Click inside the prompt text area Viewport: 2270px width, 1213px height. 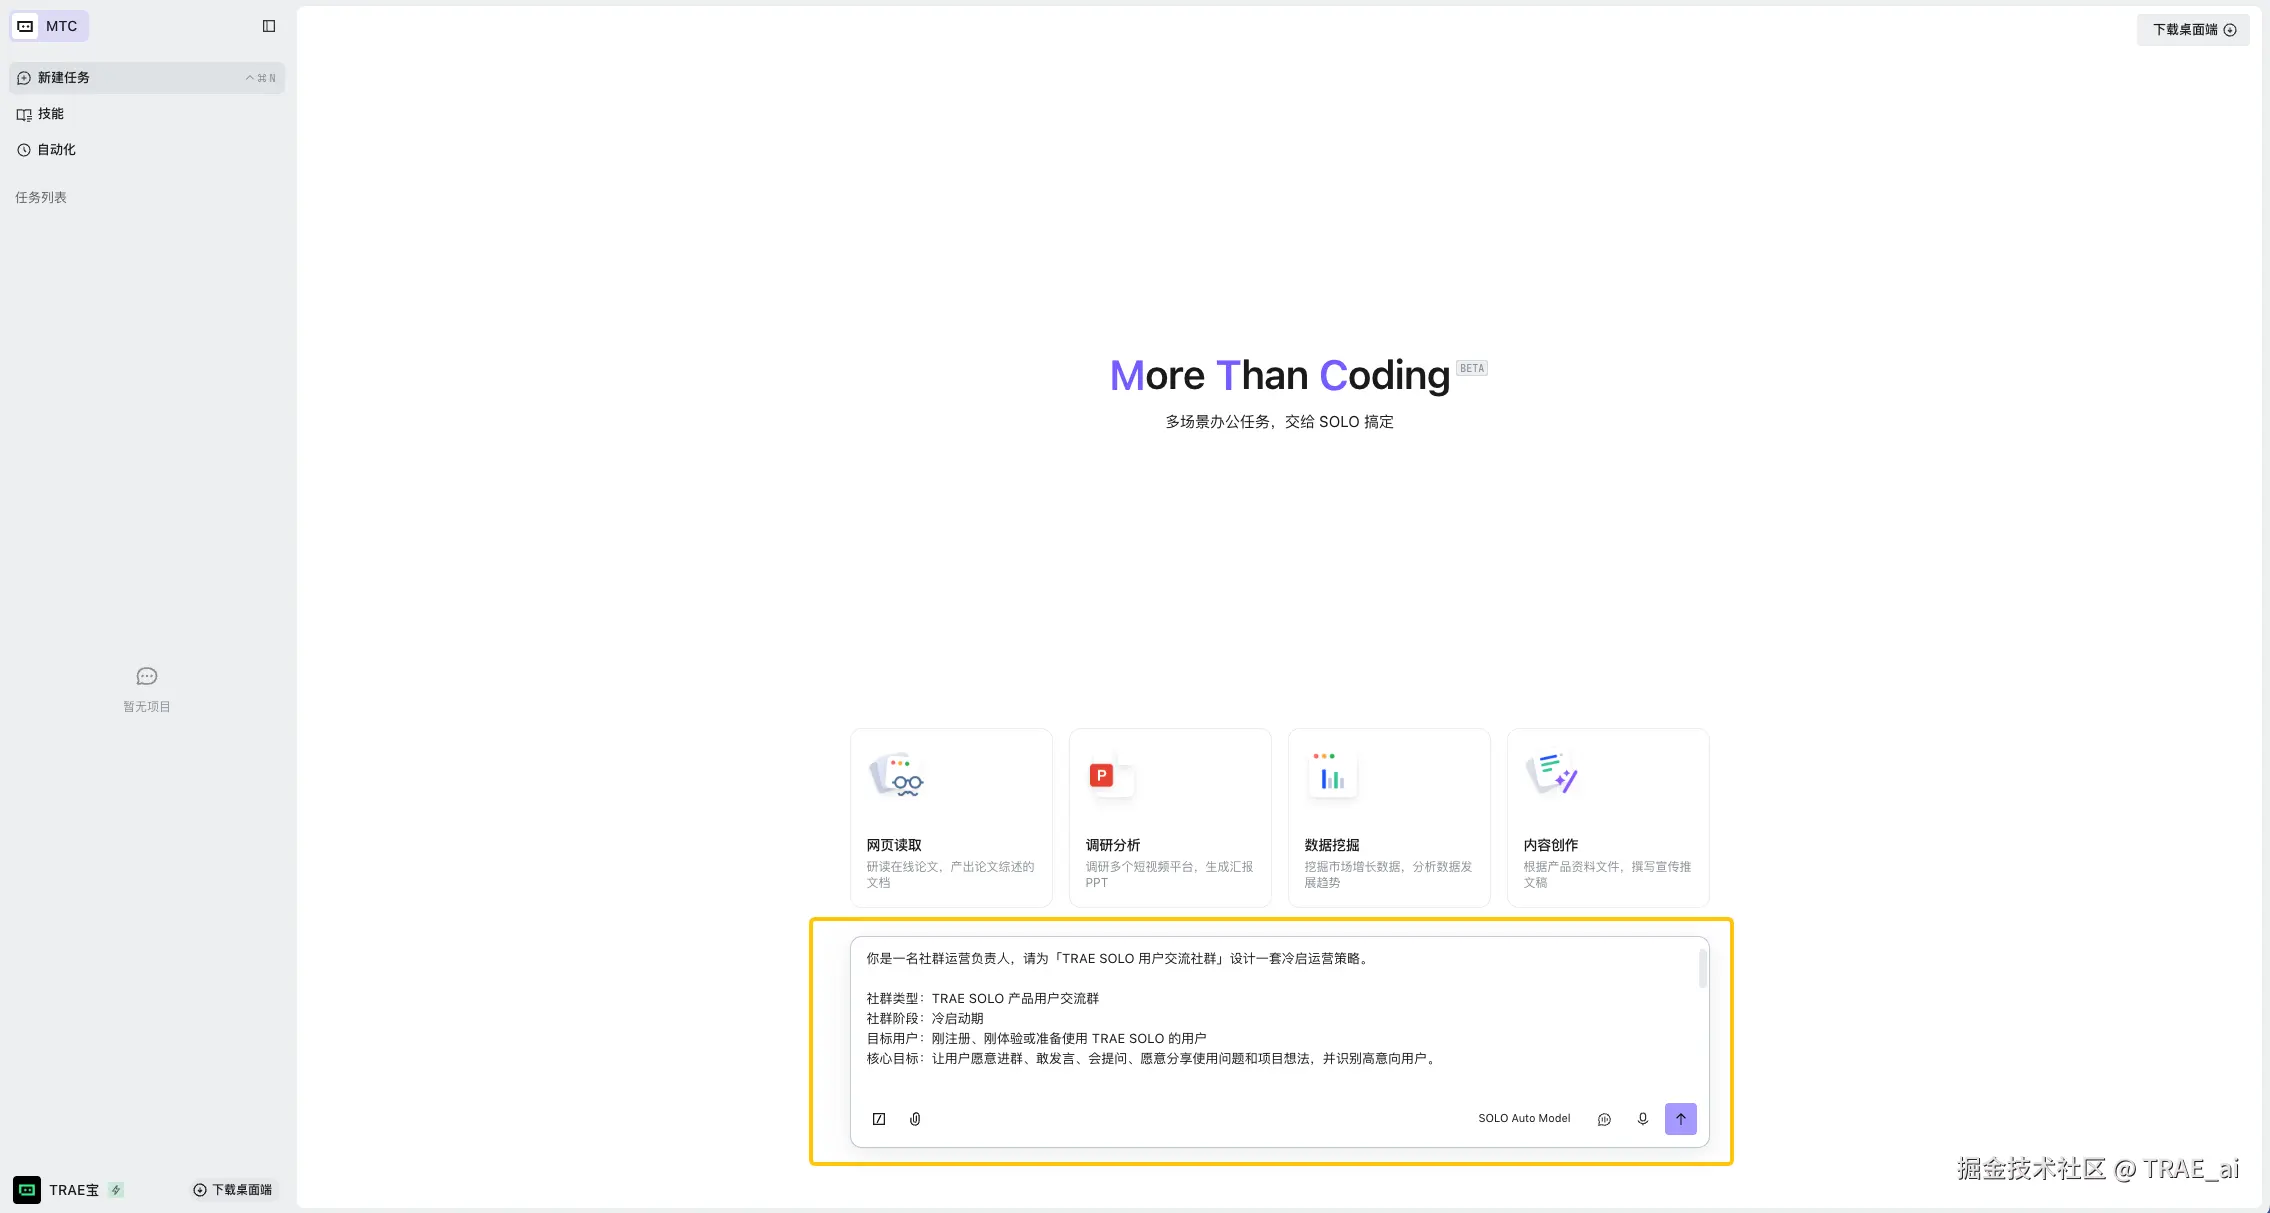coord(1278,1017)
